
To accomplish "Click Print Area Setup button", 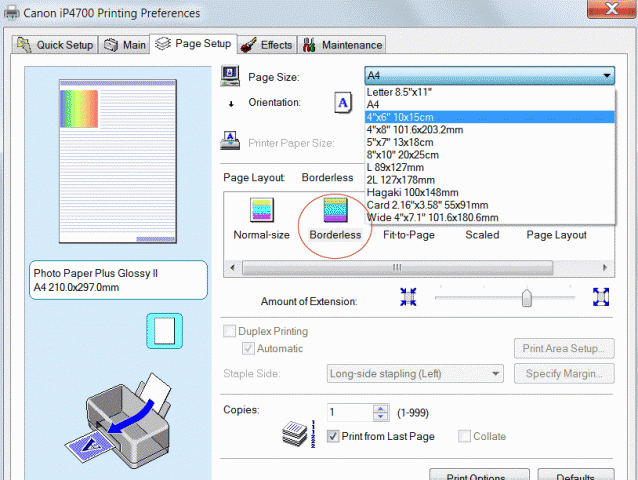I will click(x=564, y=349).
